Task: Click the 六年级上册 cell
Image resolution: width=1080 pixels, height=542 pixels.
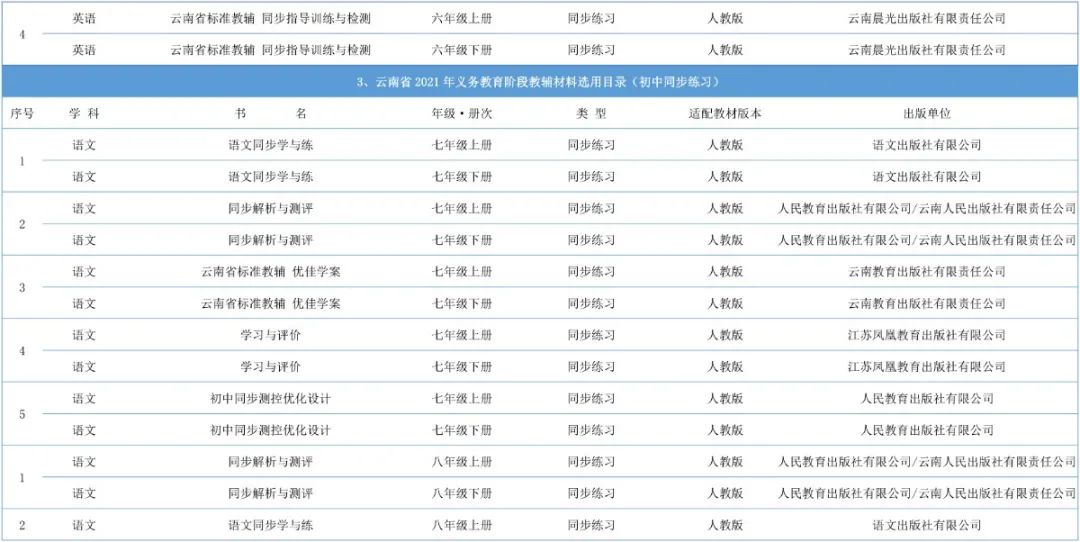Action: tap(461, 19)
